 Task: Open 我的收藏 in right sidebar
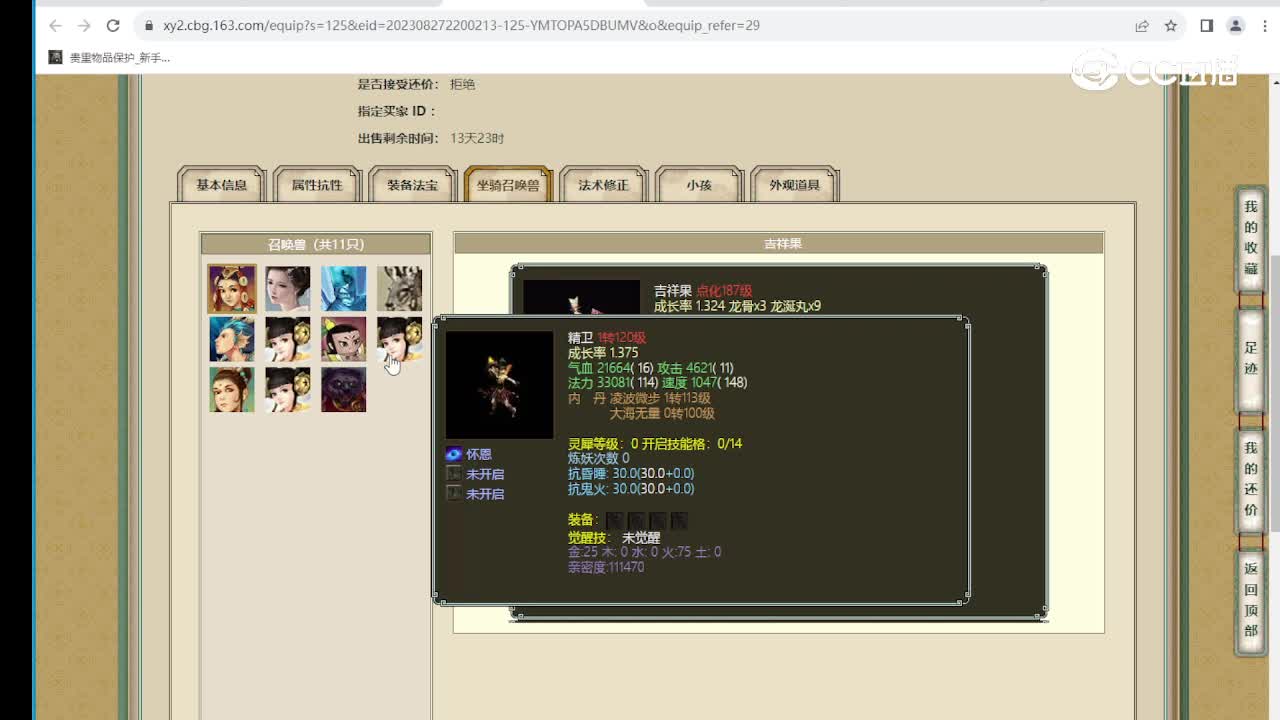pos(1251,238)
